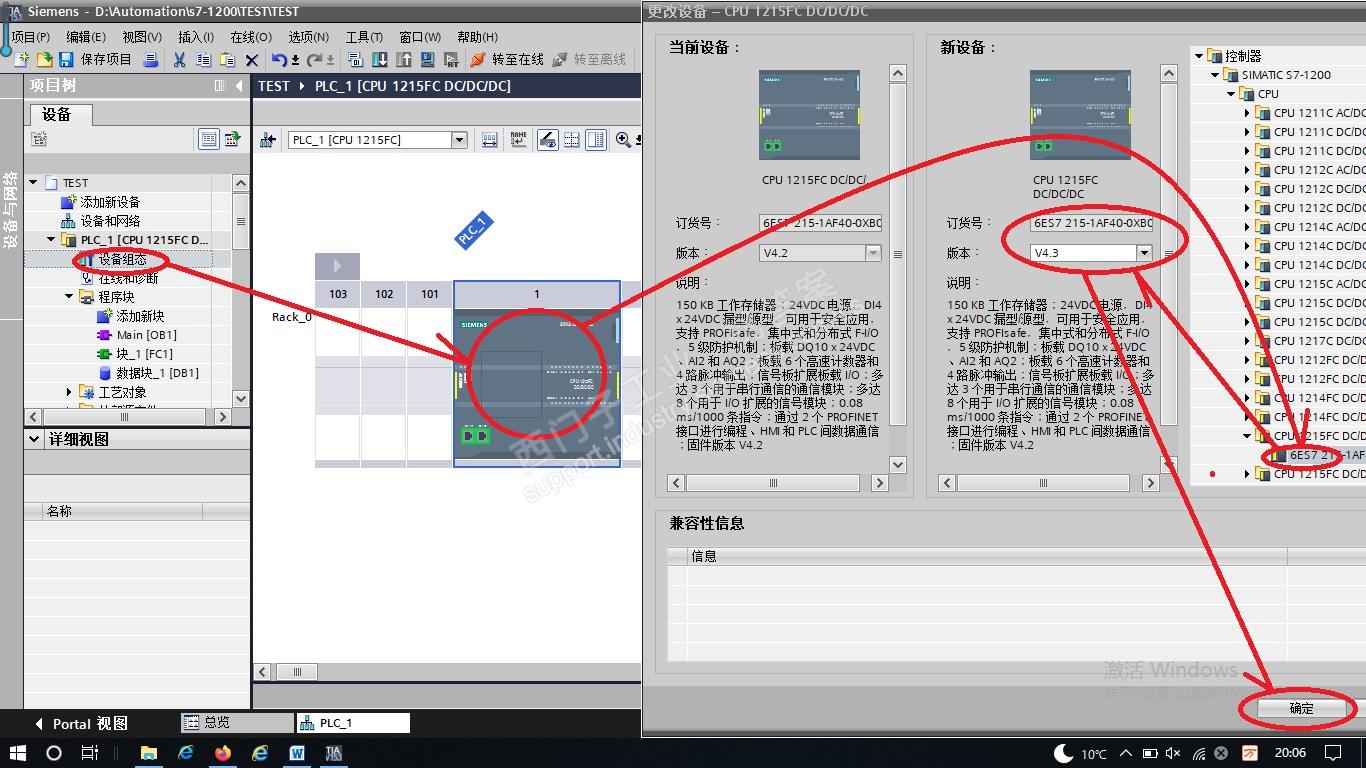
Task: Click the Windows Start button
Action: tap(17, 752)
